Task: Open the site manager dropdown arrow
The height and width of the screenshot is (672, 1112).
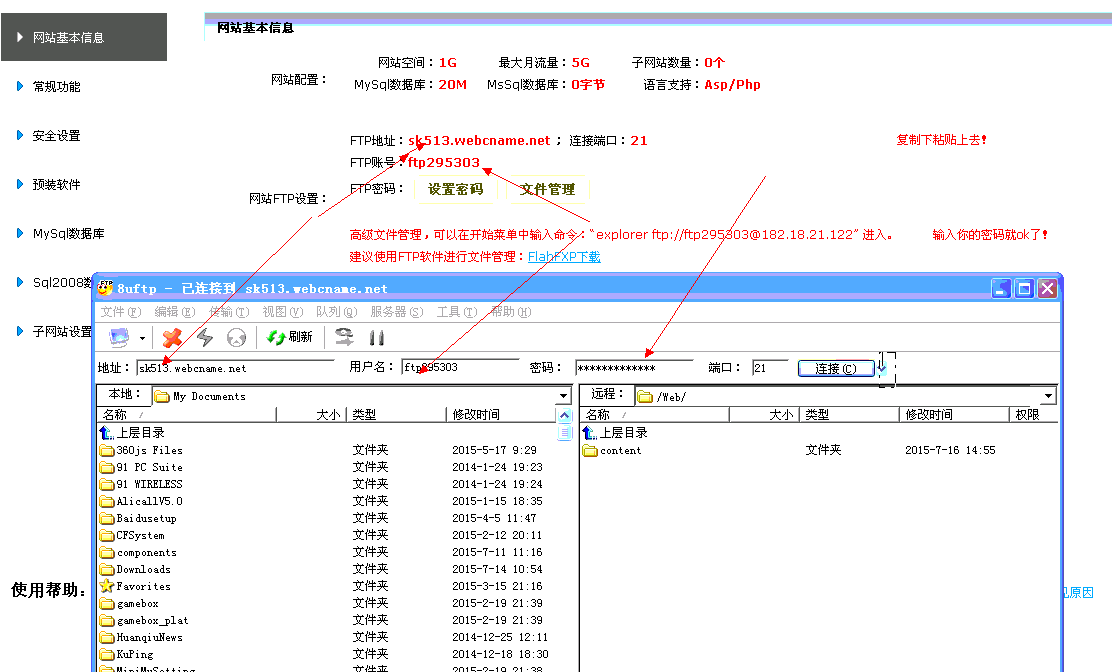Action: pyautogui.click(x=143, y=338)
